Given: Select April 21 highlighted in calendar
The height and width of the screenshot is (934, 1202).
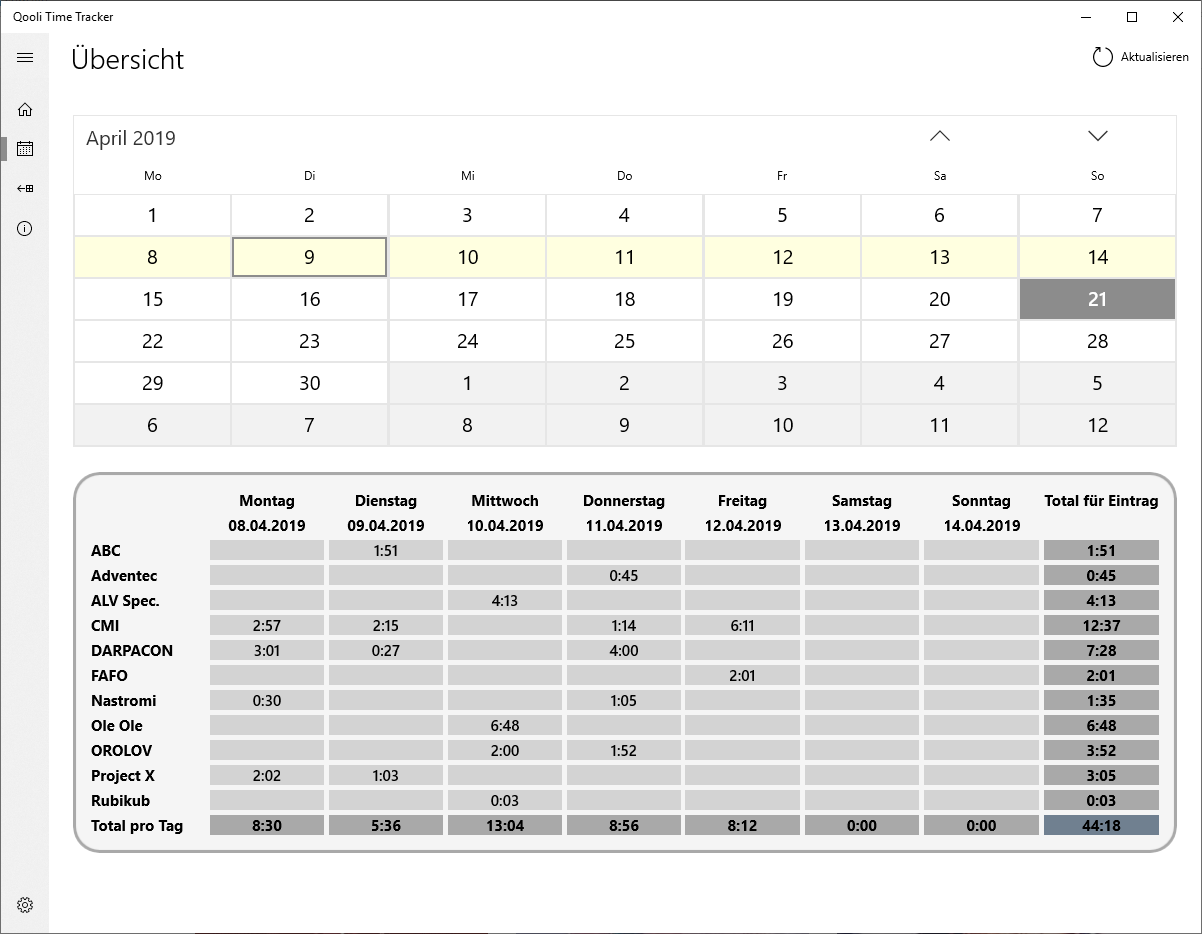Looking at the screenshot, I should [x=1097, y=299].
